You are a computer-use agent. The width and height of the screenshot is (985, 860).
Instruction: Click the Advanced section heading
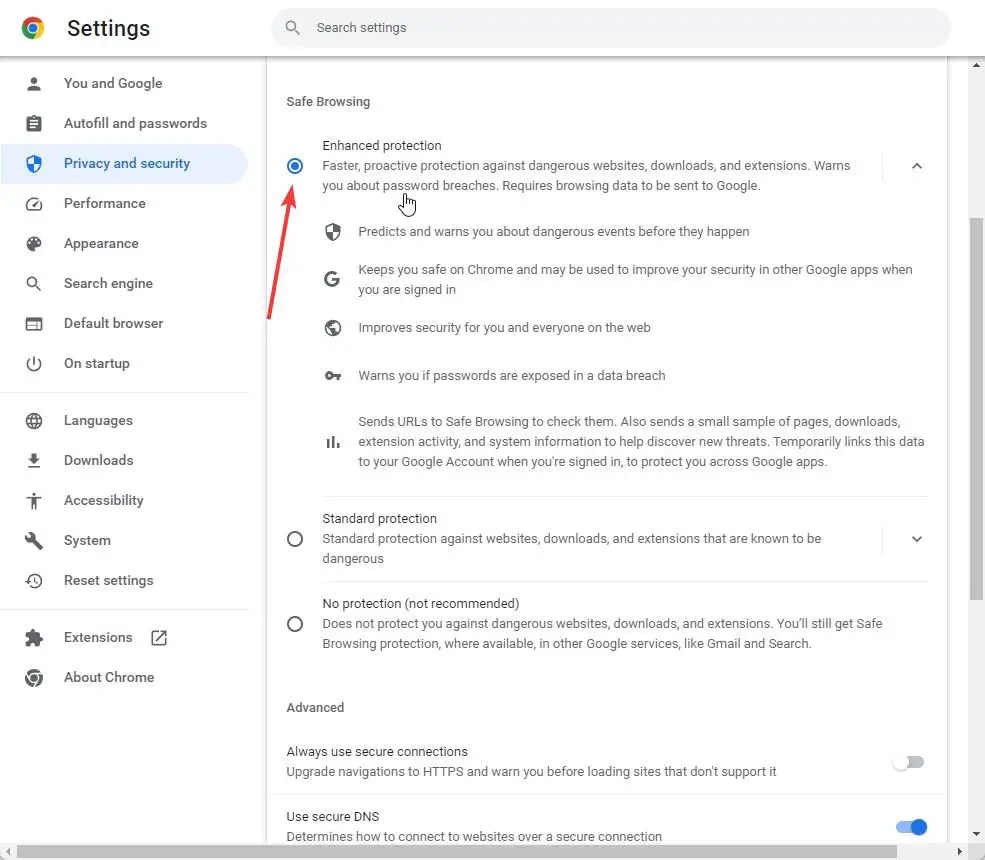315,708
